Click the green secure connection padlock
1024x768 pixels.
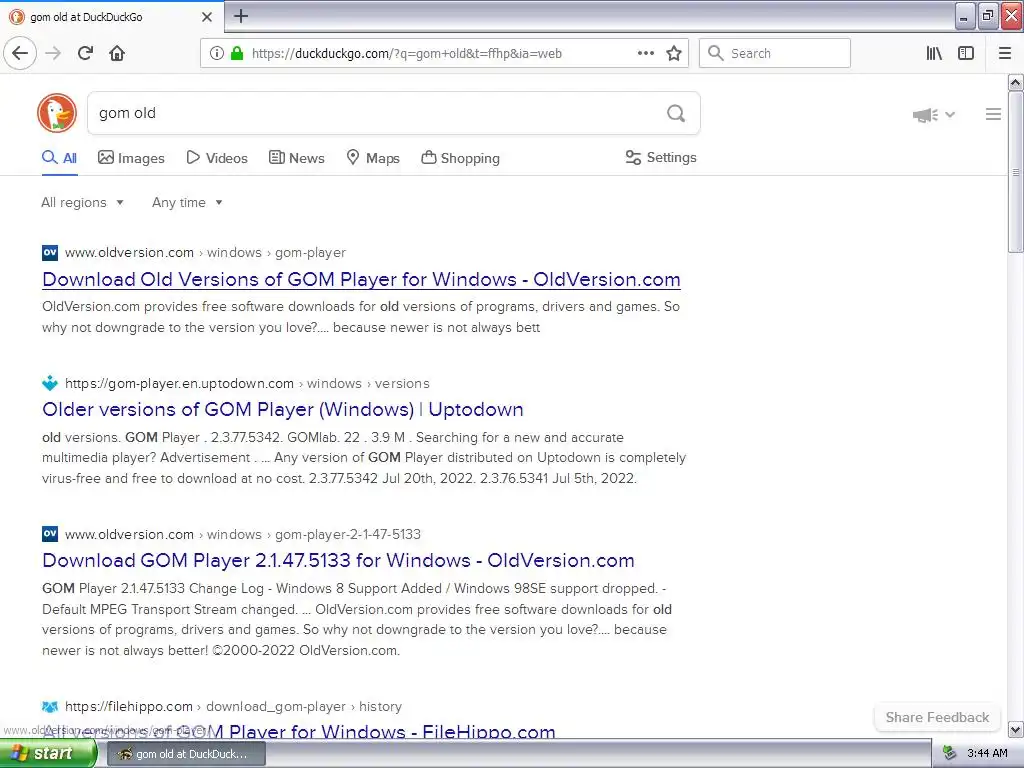pyautogui.click(x=236, y=53)
